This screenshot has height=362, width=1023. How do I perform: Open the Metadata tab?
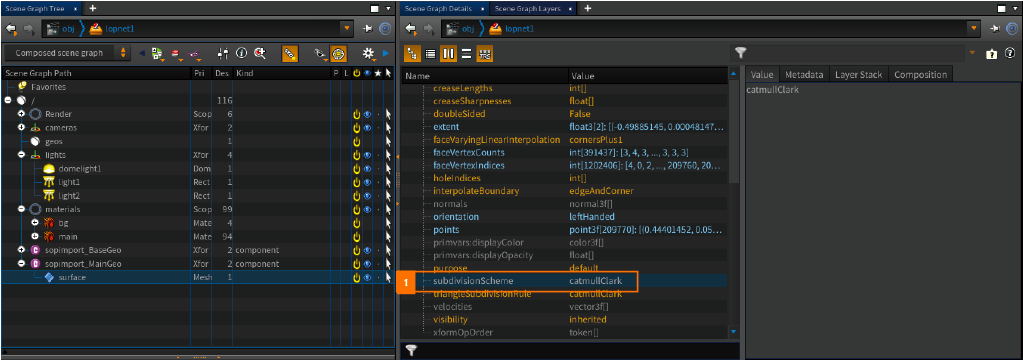[x=805, y=74]
